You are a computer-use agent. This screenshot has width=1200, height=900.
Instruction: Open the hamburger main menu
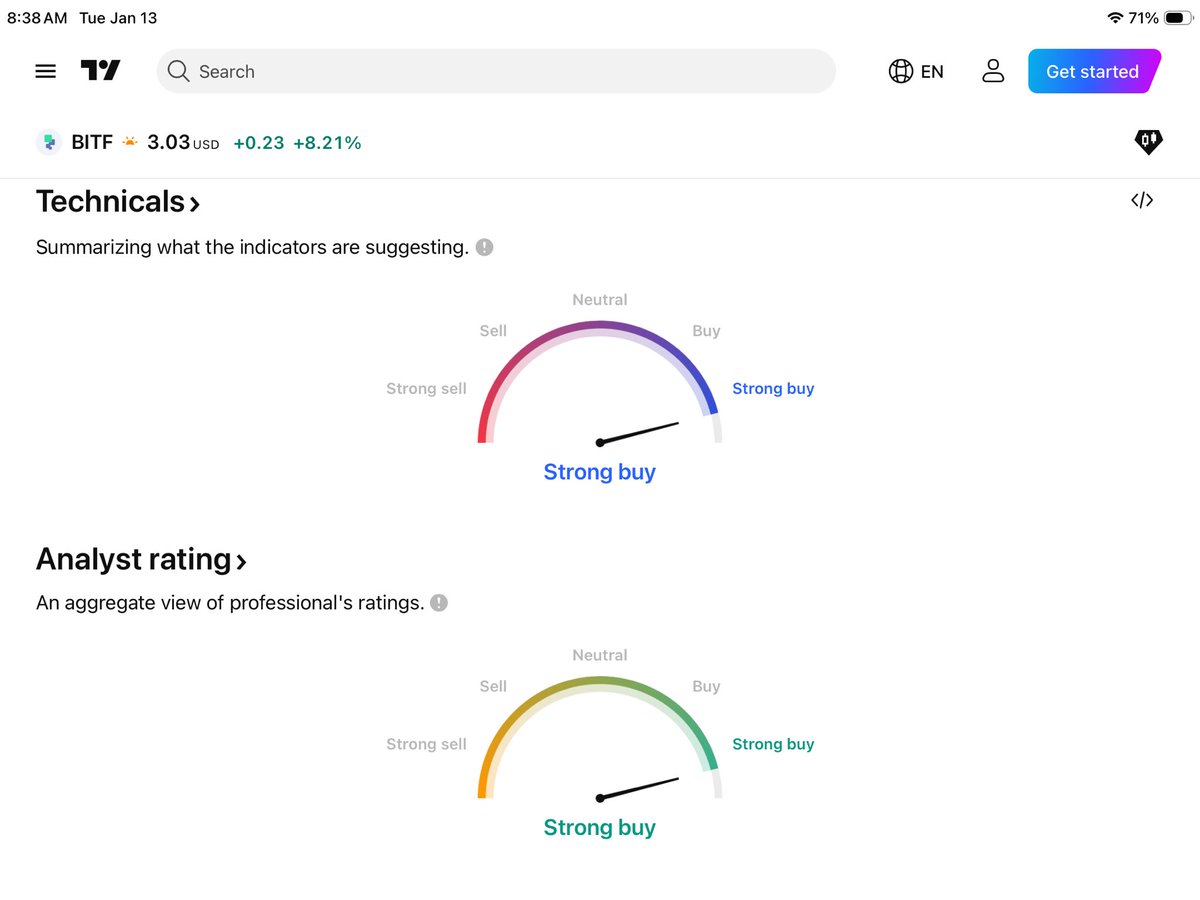tap(45, 72)
